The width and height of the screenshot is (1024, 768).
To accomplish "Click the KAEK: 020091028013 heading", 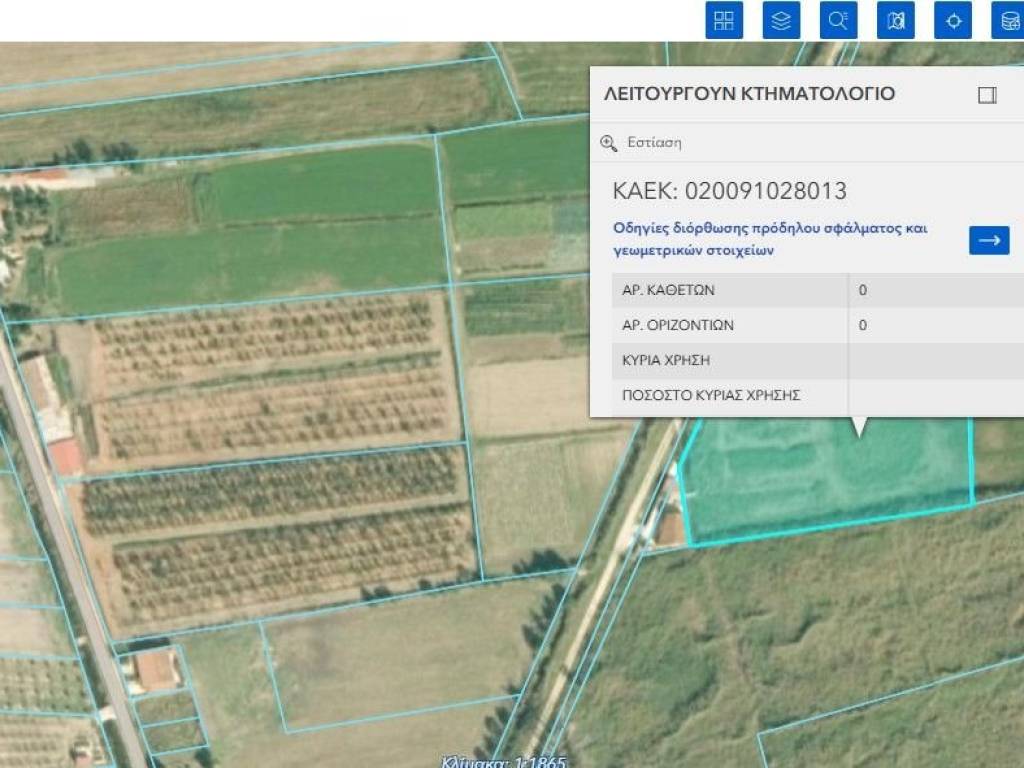I will tap(729, 191).
